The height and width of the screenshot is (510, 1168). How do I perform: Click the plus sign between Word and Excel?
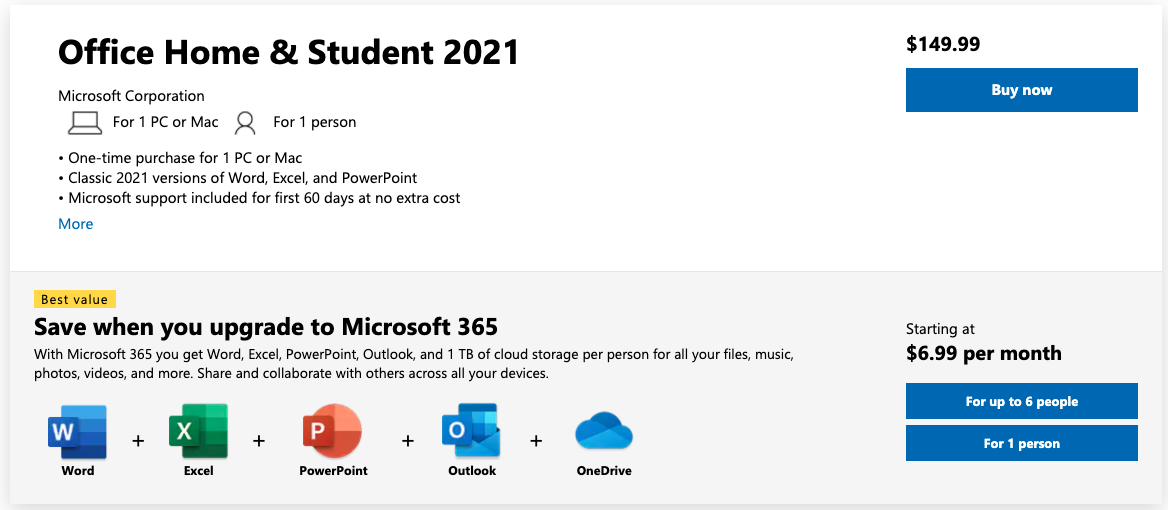(x=138, y=441)
